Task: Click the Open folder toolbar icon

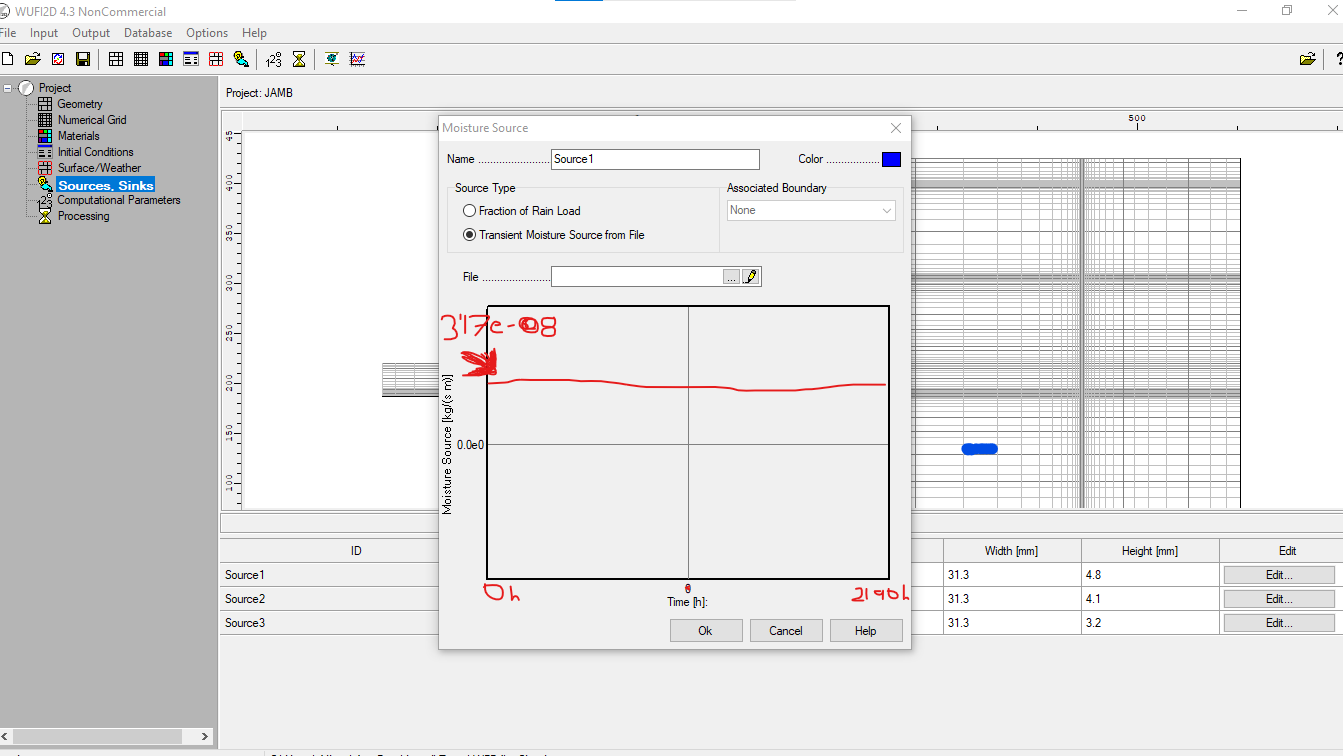Action: tap(33, 59)
